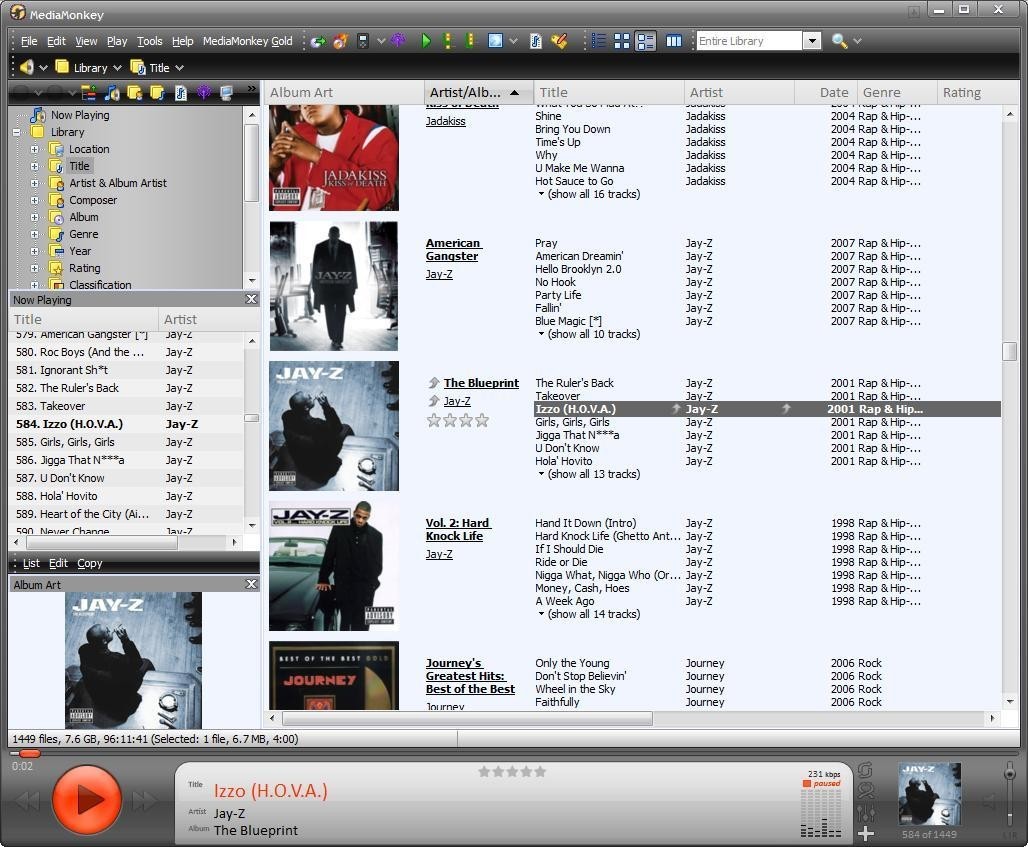Click the green arrow sync icon

point(318,41)
